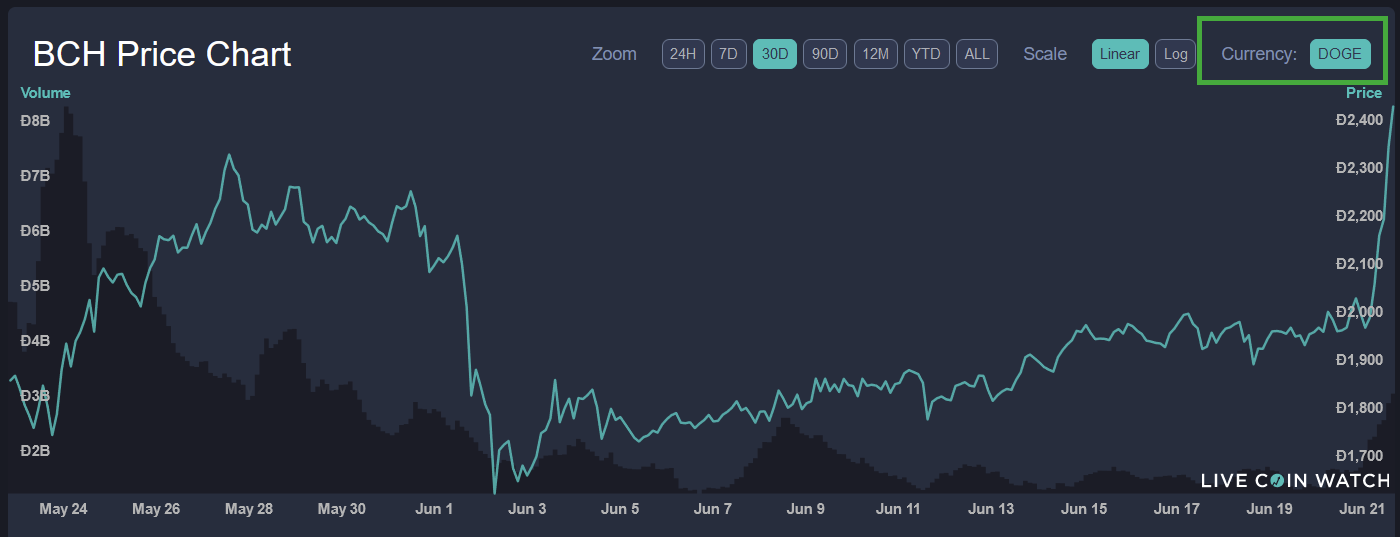Click the Currency: label
This screenshot has width=1400, height=537.
point(1259,54)
